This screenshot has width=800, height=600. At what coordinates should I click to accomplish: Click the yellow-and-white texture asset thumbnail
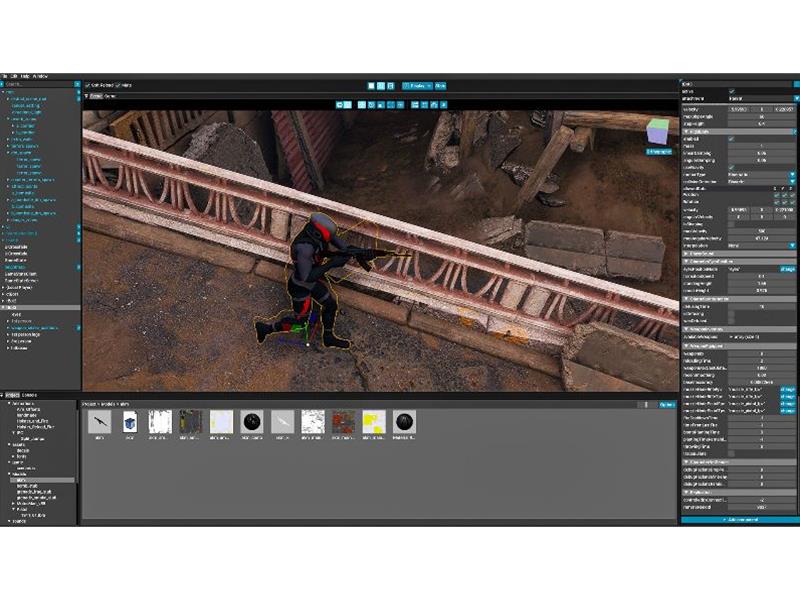pos(373,422)
